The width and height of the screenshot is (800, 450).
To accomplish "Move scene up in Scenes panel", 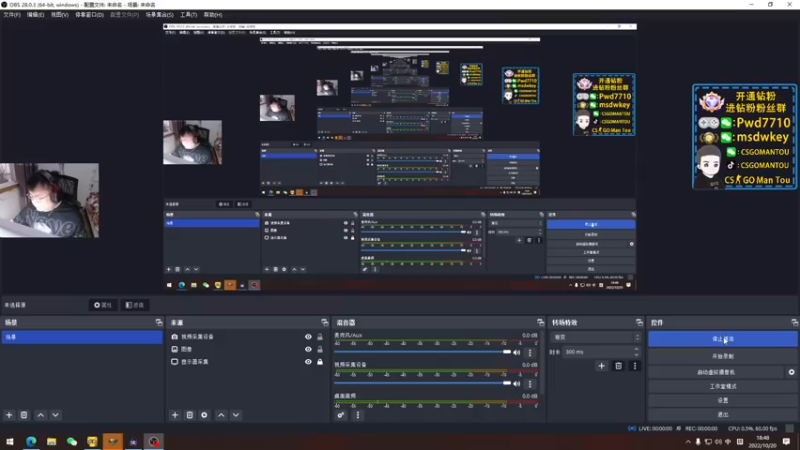I will [x=41, y=415].
